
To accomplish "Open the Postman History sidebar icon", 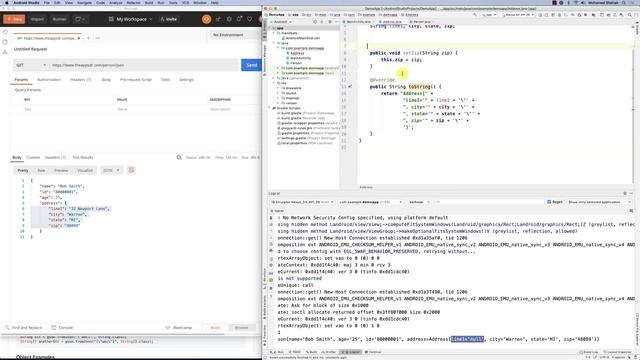I will 5,32.
